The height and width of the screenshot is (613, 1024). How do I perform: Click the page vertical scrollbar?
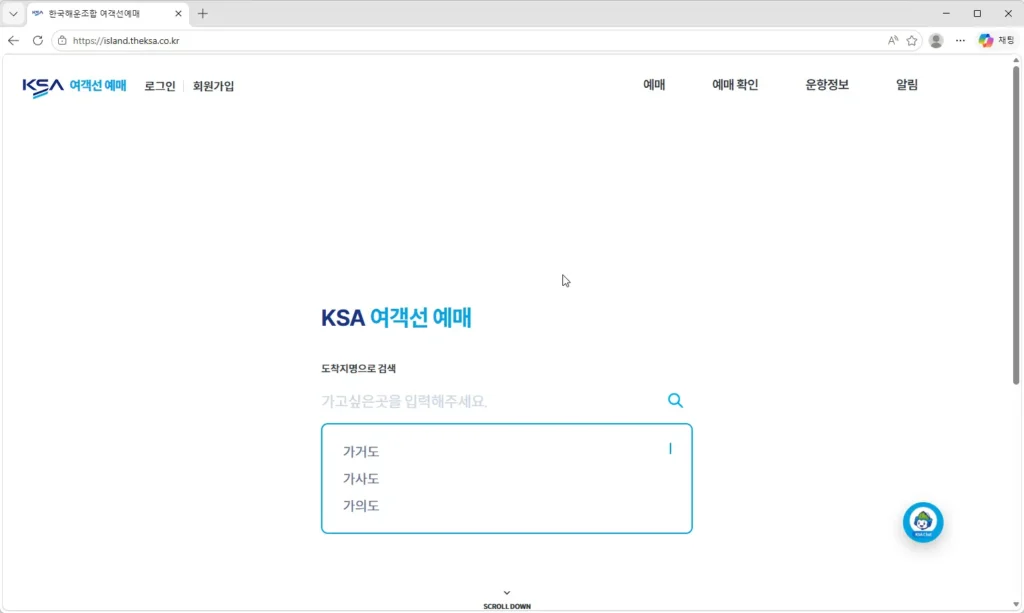[x=1016, y=225]
